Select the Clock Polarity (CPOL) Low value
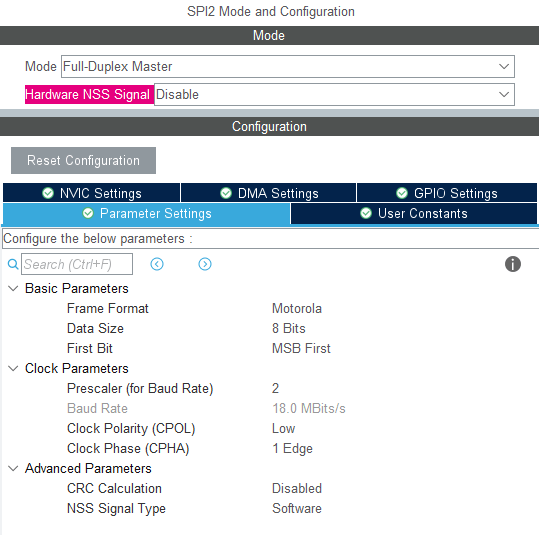539x535 pixels. (283, 428)
